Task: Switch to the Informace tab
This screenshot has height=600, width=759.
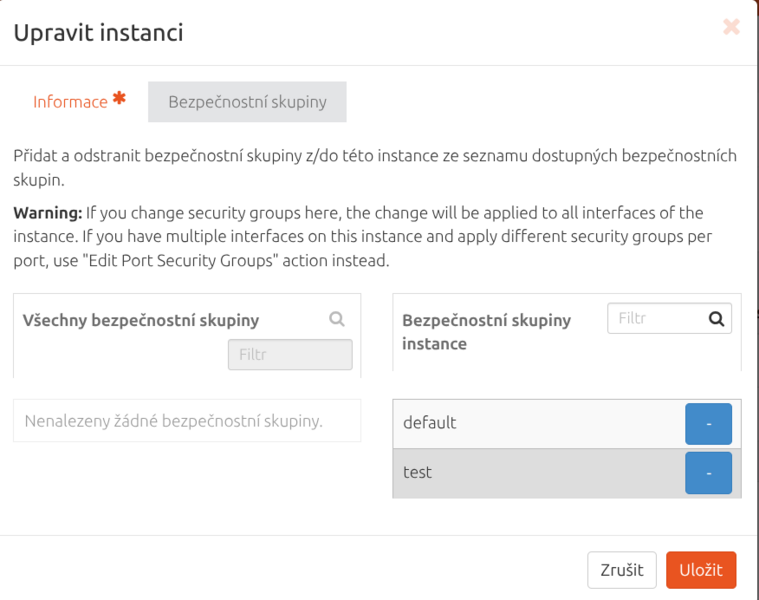Action: pos(70,102)
